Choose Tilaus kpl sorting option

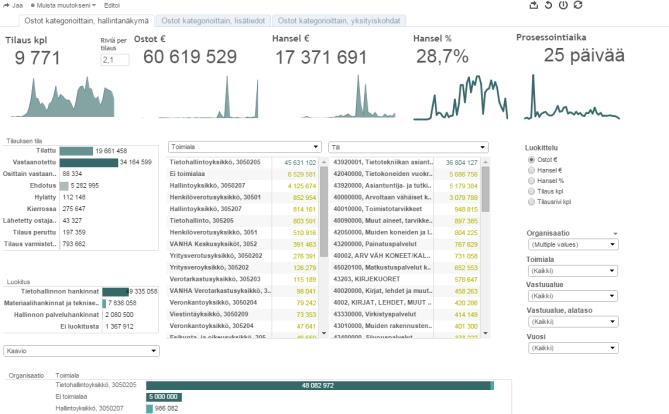(531, 191)
